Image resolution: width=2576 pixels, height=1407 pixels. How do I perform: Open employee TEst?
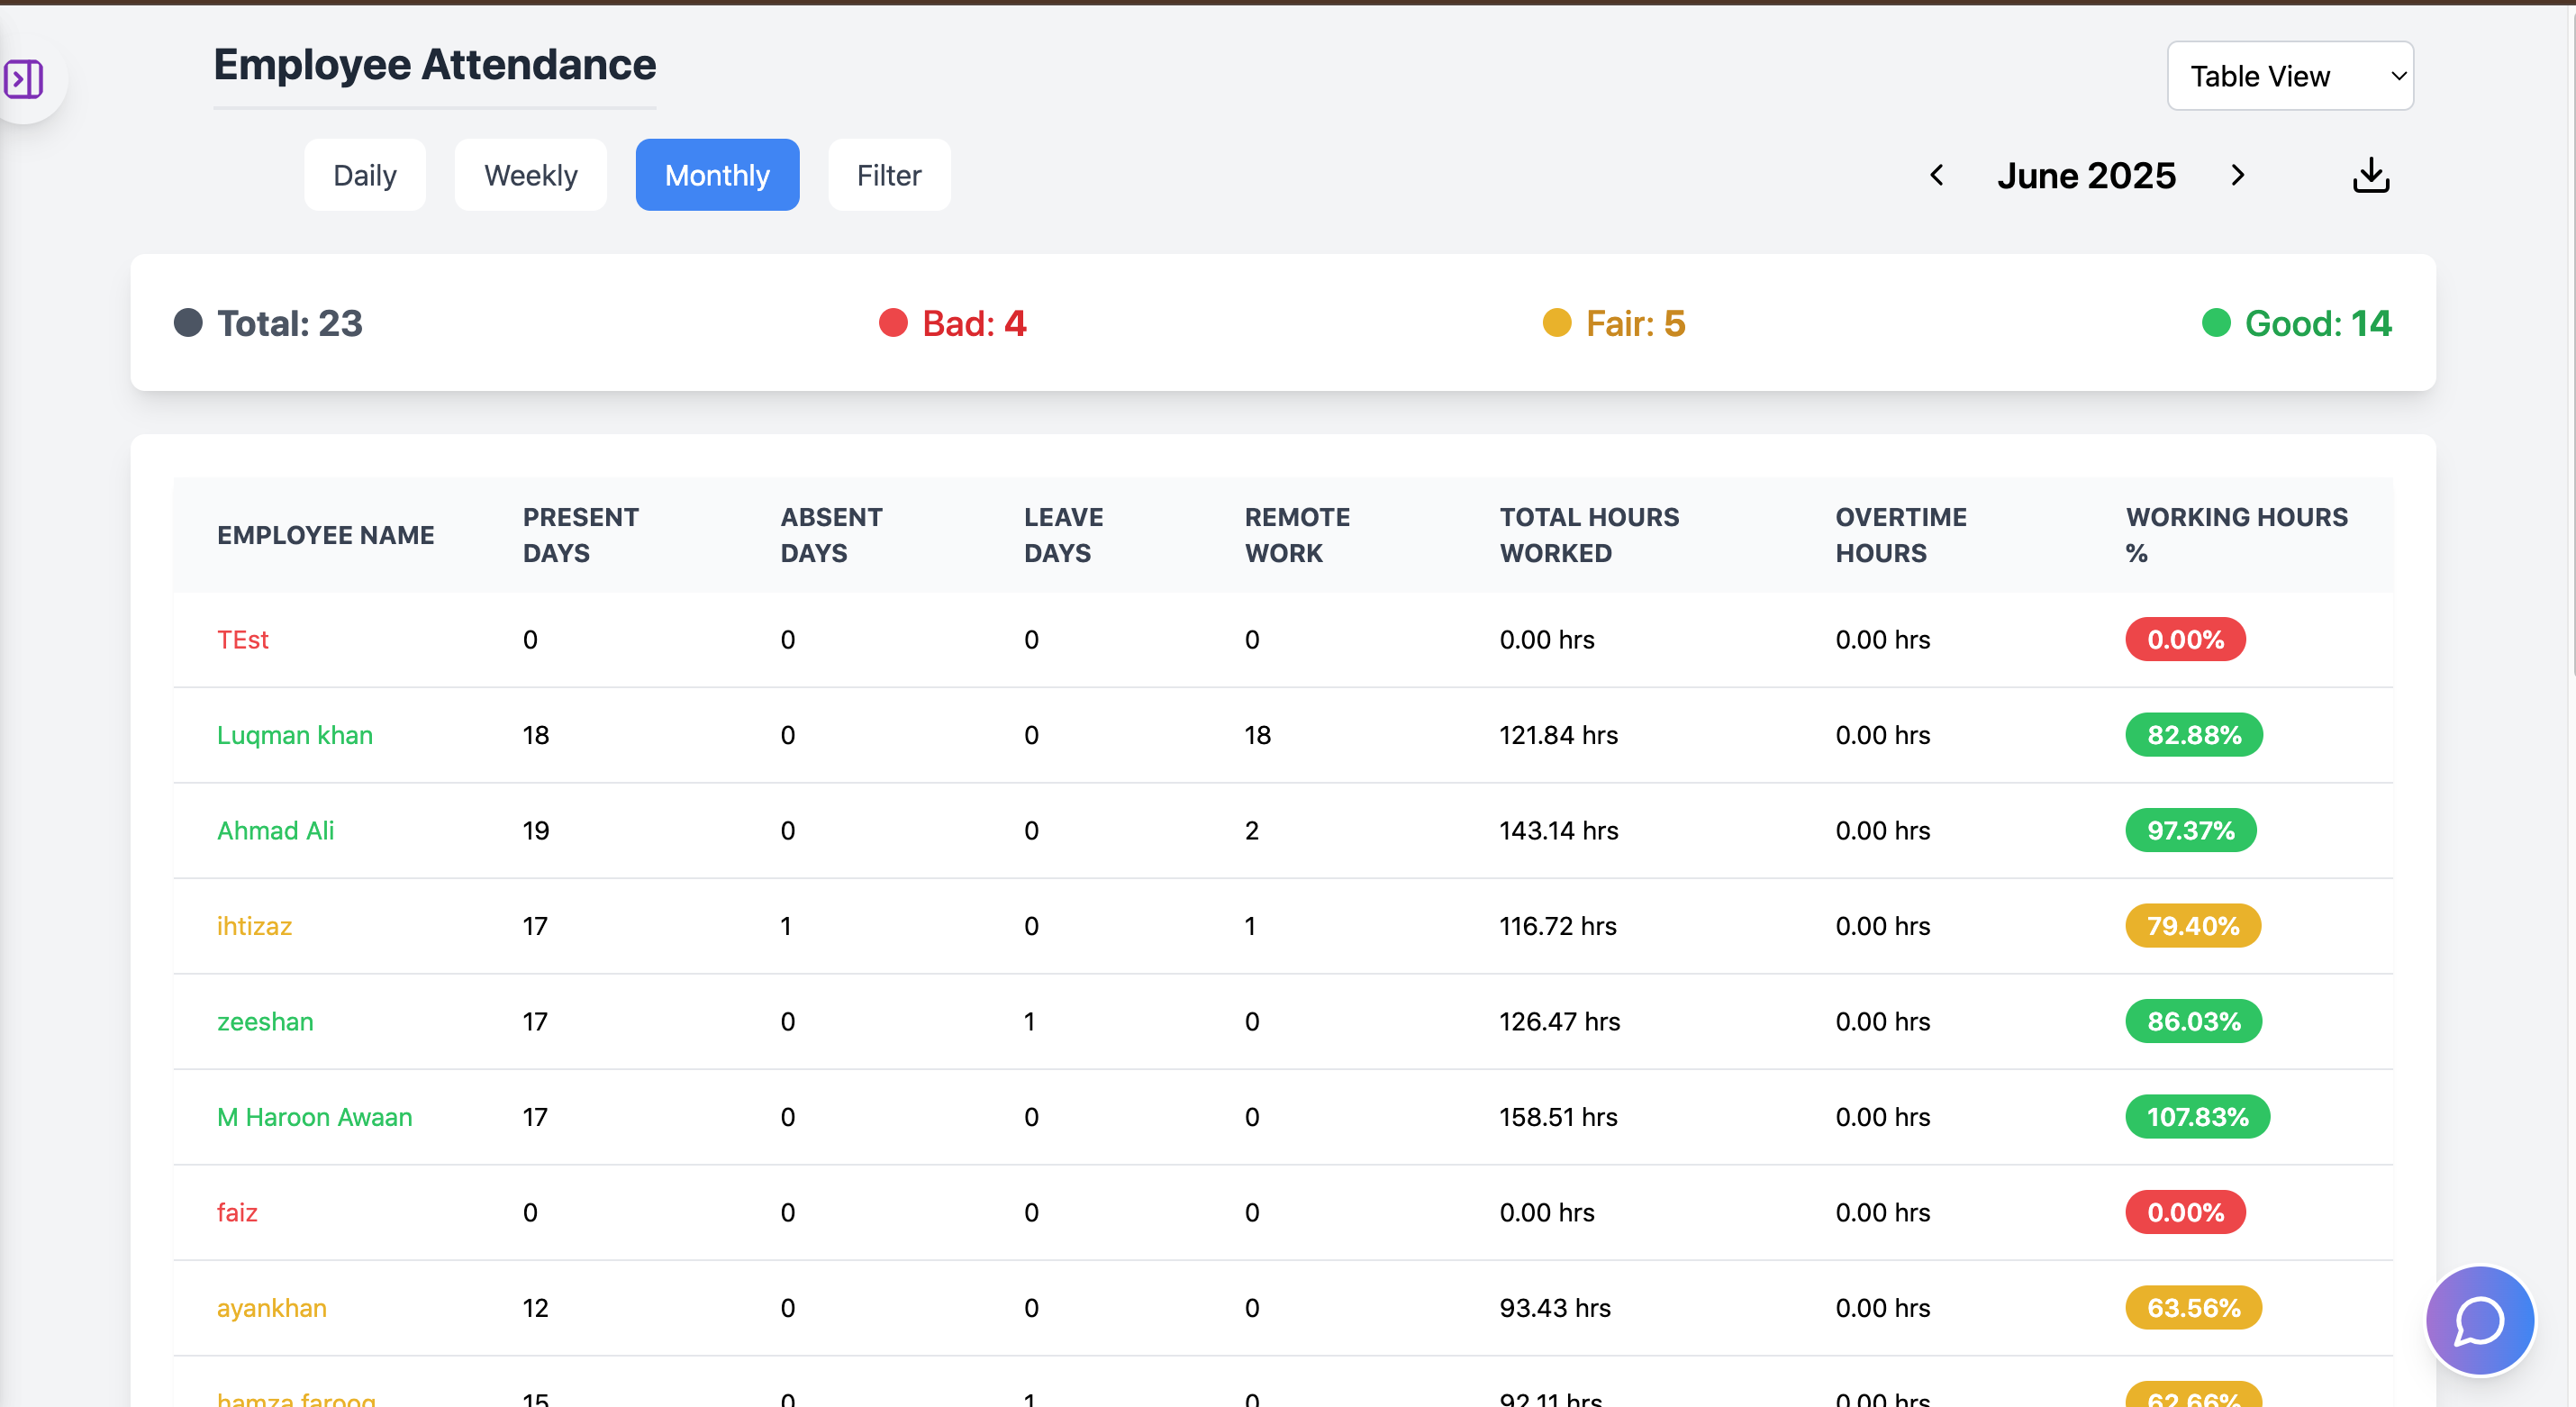[x=243, y=640]
